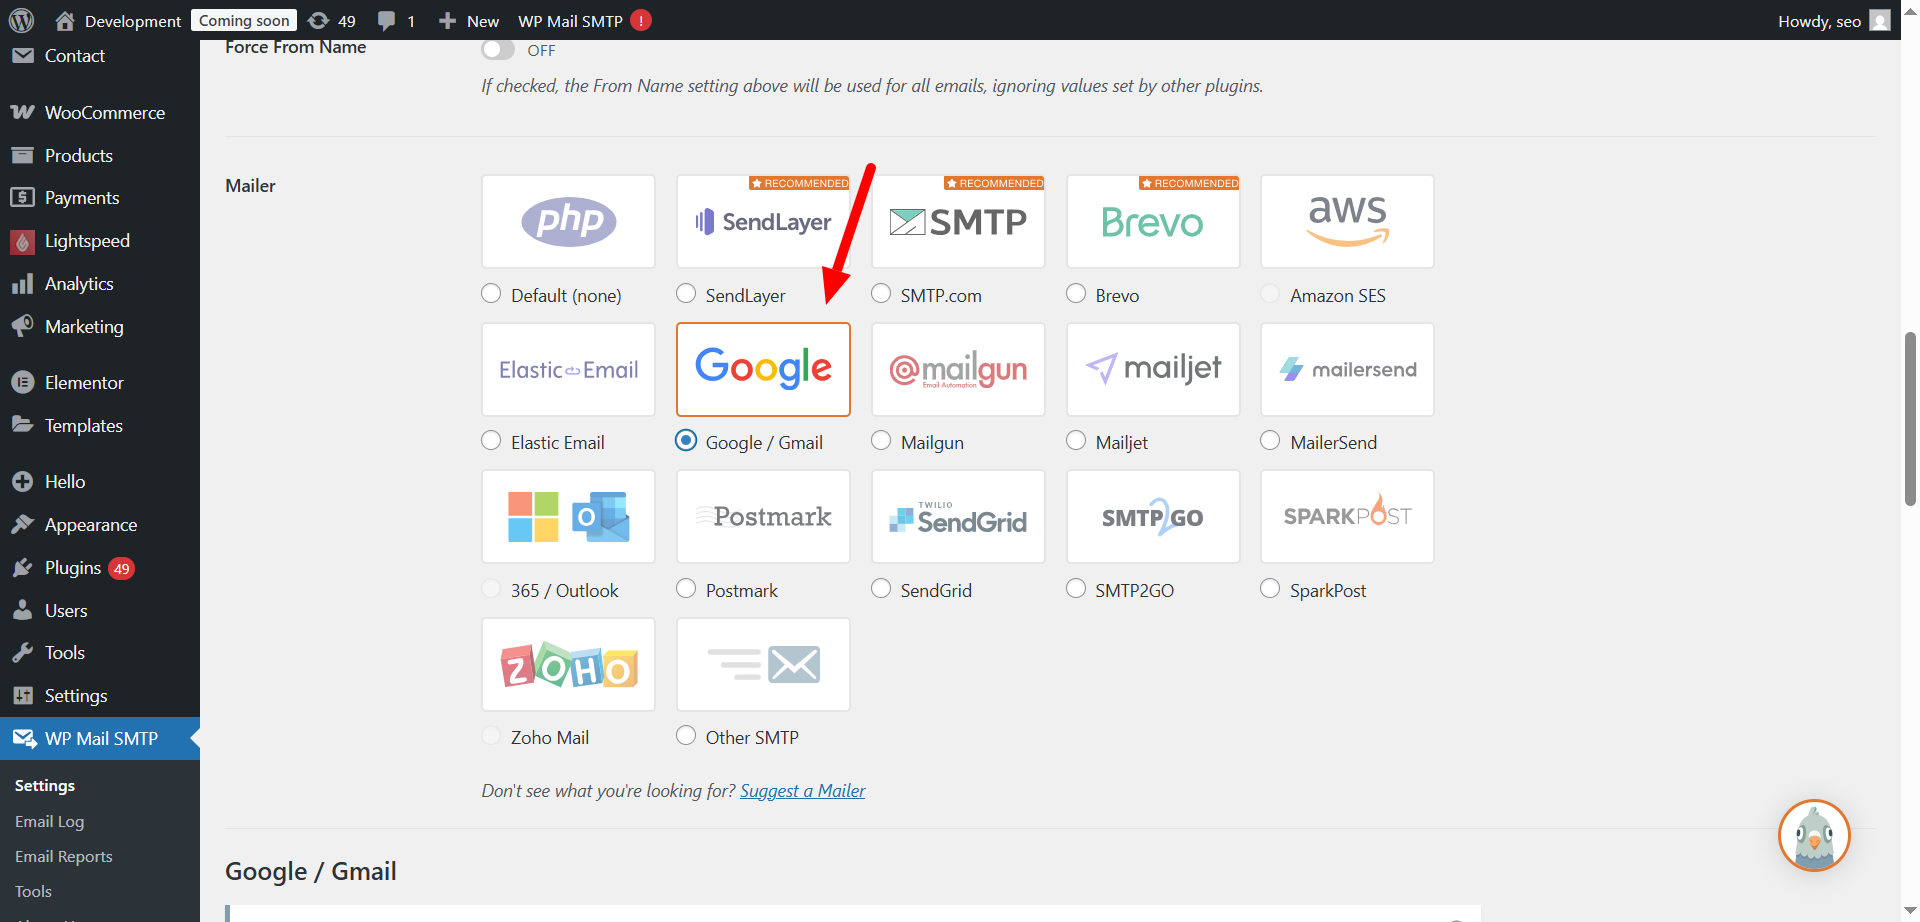Open the New content menu
This screenshot has height=922, width=1920.
pyautogui.click(x=468, y=20)
